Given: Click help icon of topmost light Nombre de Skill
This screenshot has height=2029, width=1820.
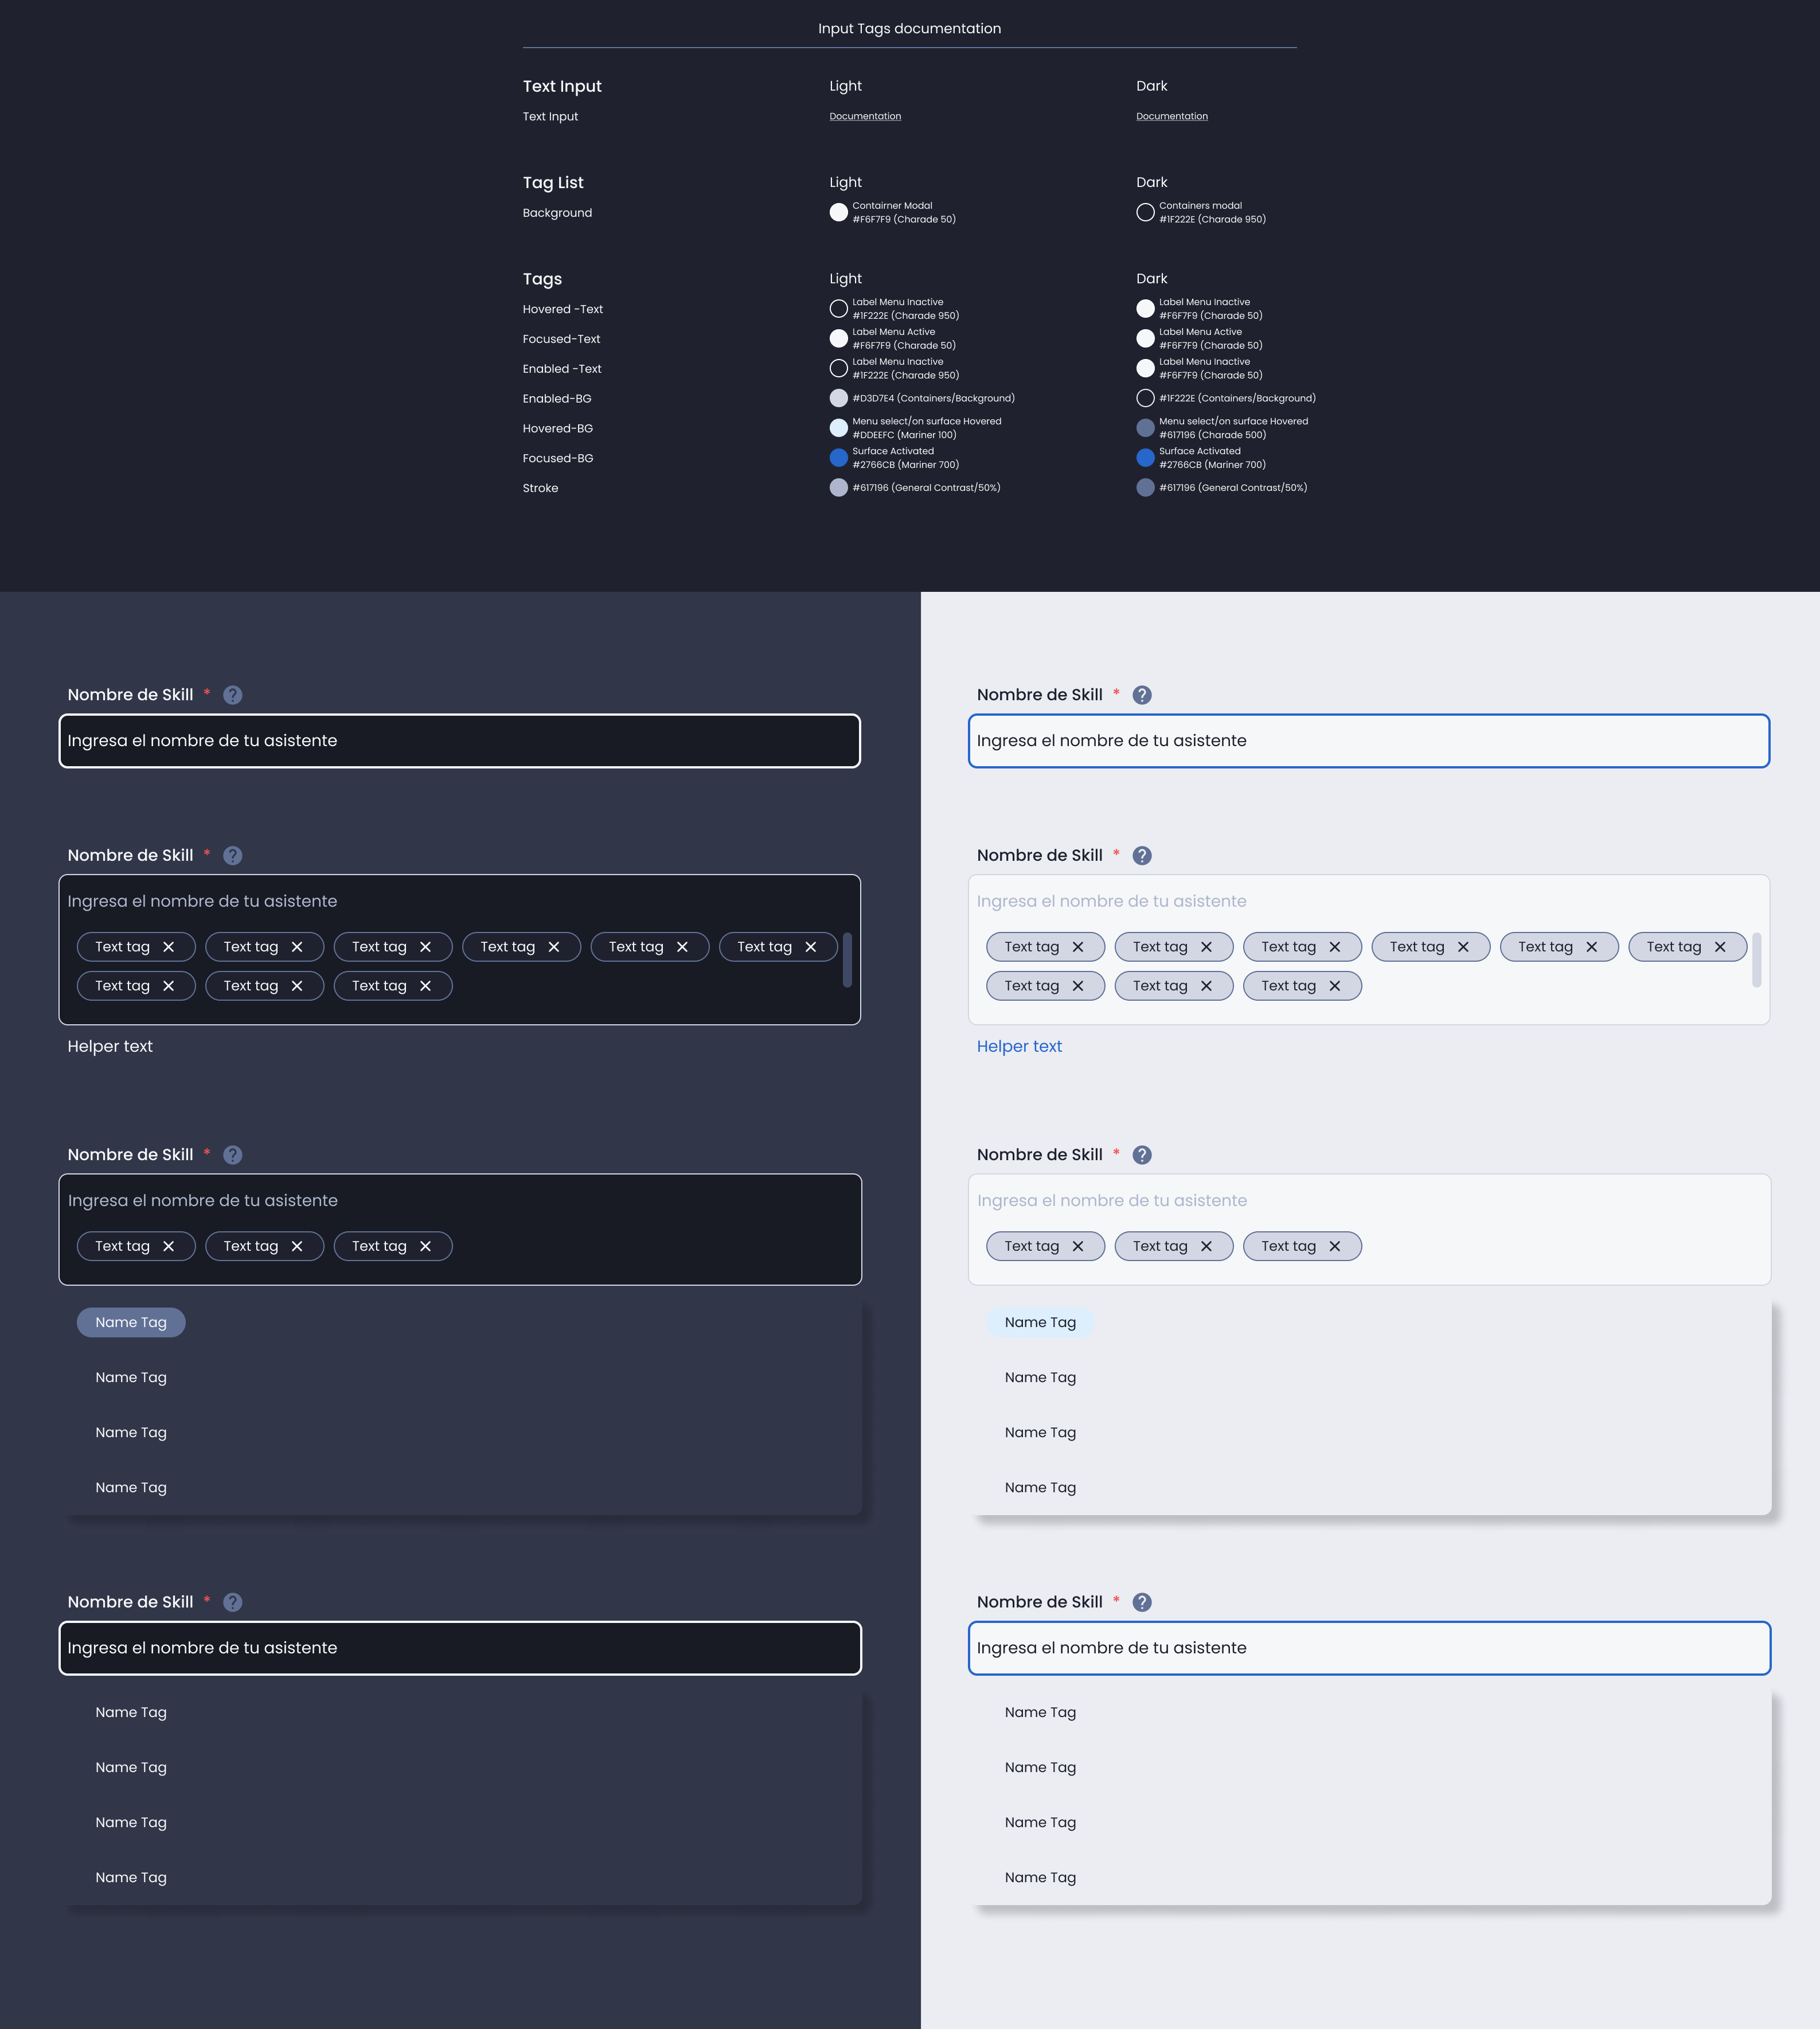Looking at the screenshot, I should [1142, 695].
